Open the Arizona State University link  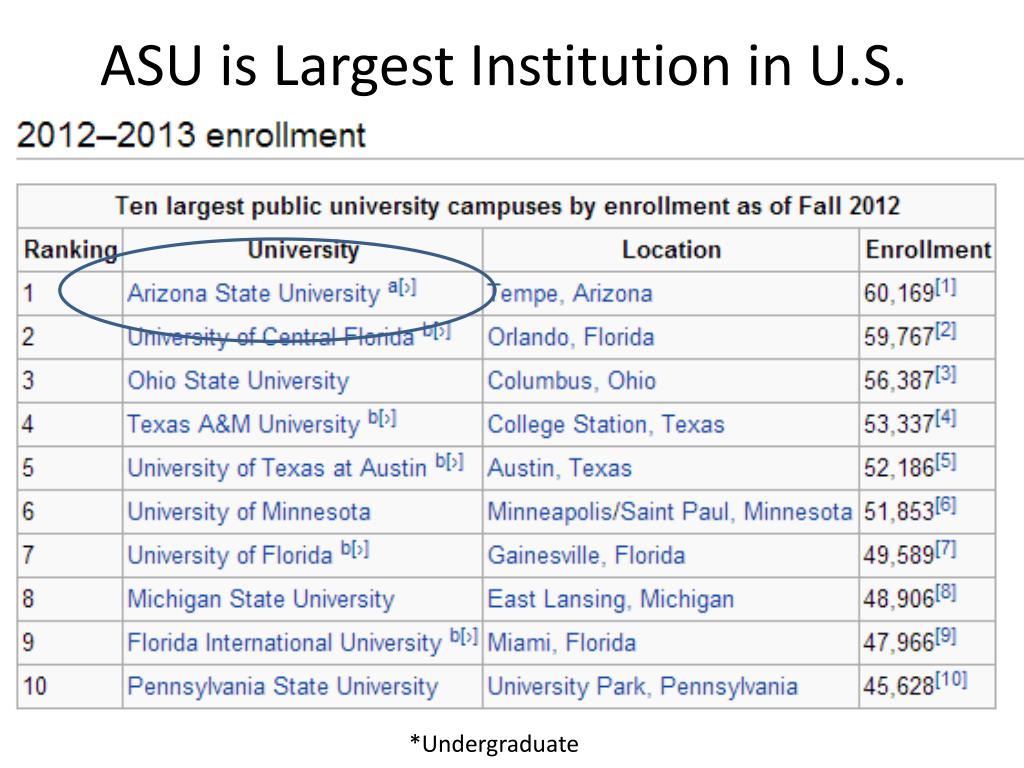pyautogui.click(x=253, y=294)
